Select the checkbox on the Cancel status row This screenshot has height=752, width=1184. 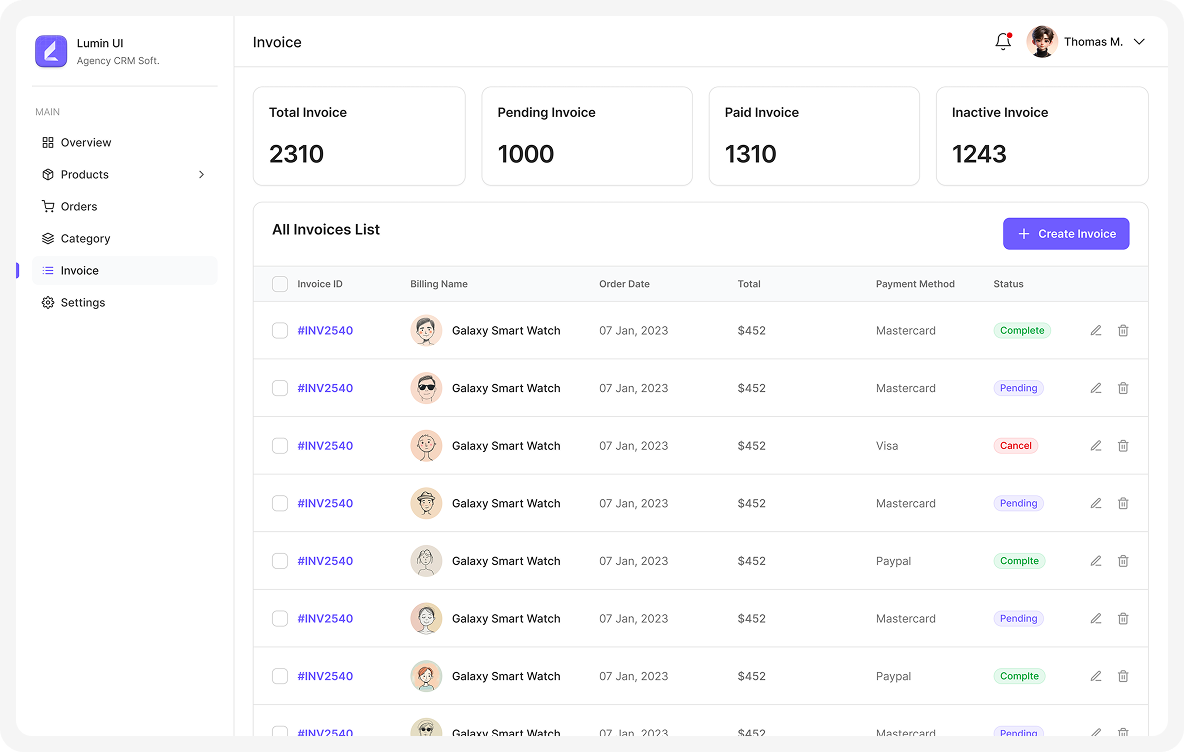pyautogui.click(x=280, y=446)
